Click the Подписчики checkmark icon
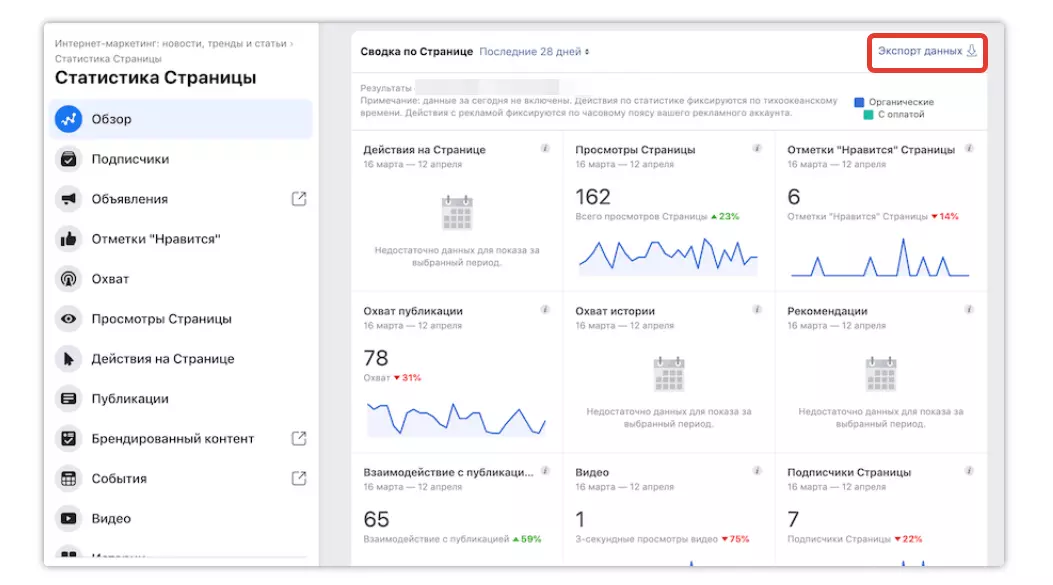Screen dimensions: 1053x585 pyautogui.click(x=68, y=159)
